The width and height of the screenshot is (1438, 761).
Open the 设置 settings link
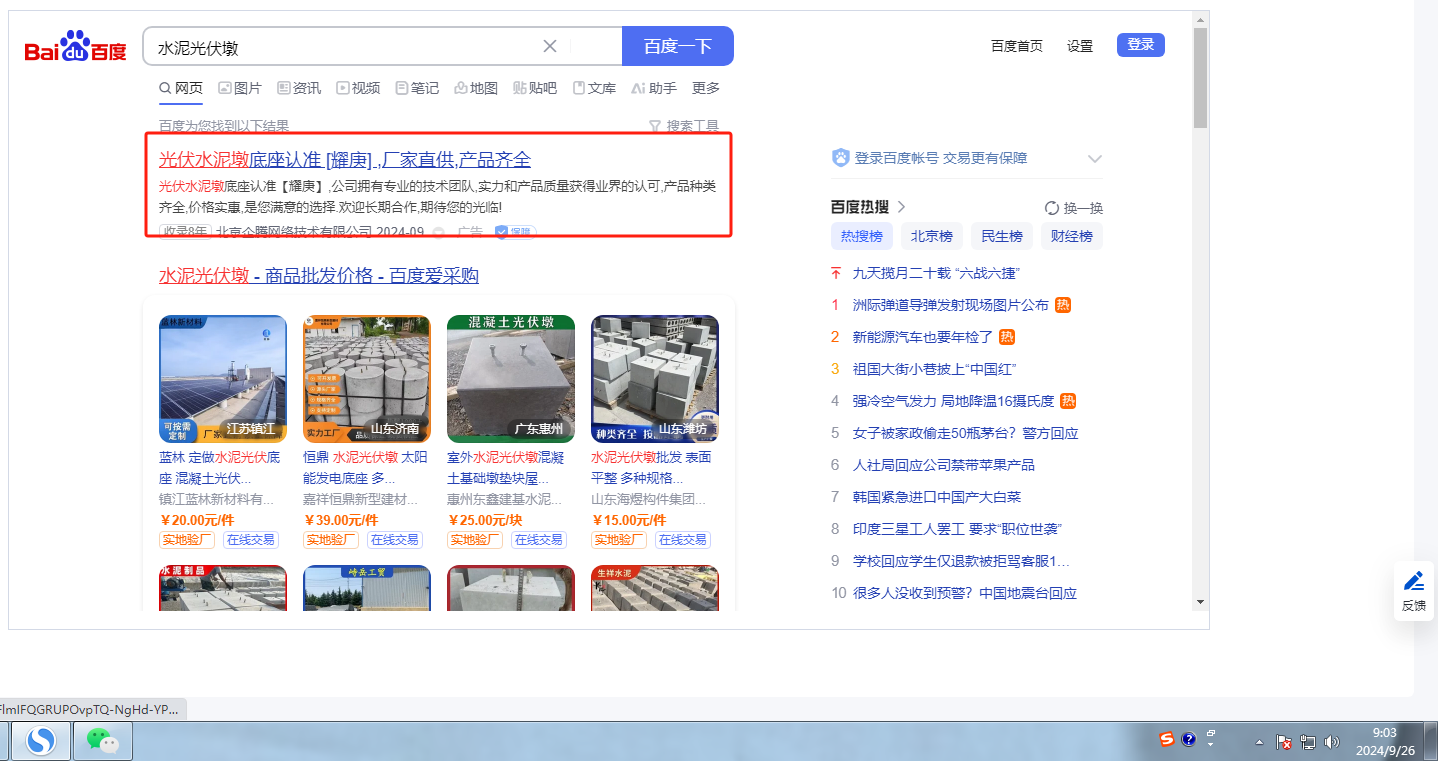(1080, 46)
